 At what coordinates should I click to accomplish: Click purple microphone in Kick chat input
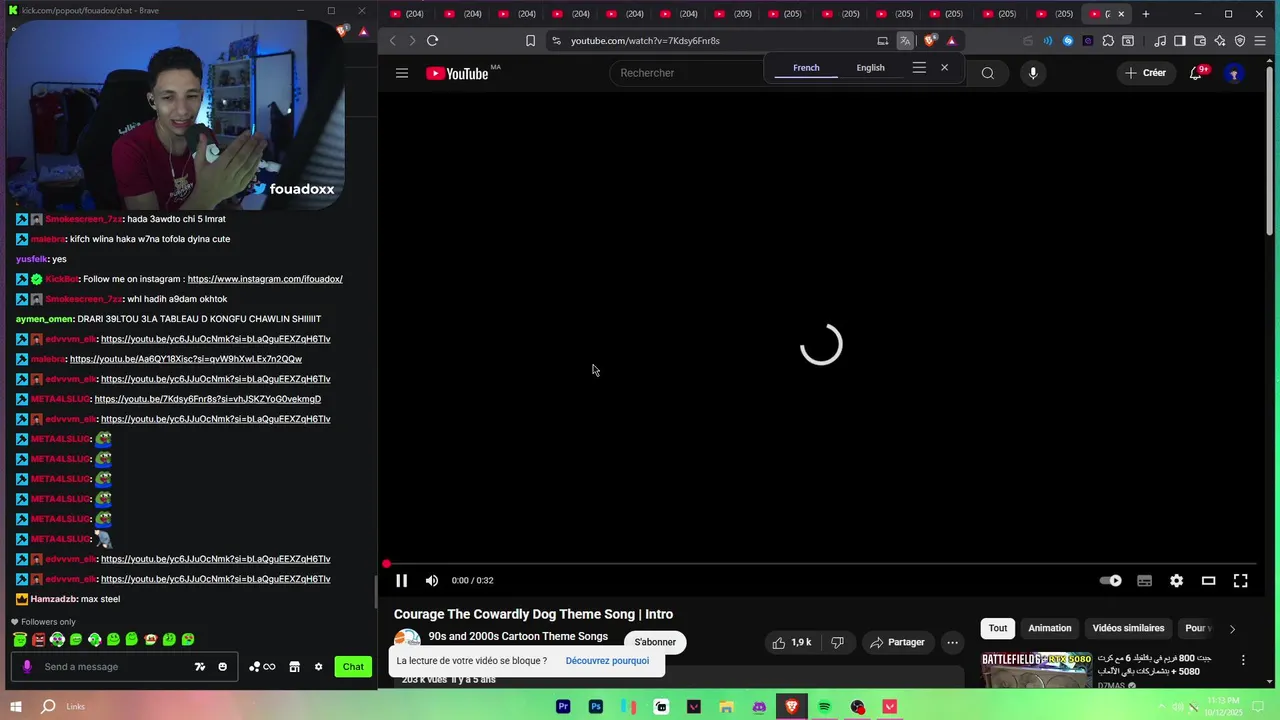click(x=27, y=667)
